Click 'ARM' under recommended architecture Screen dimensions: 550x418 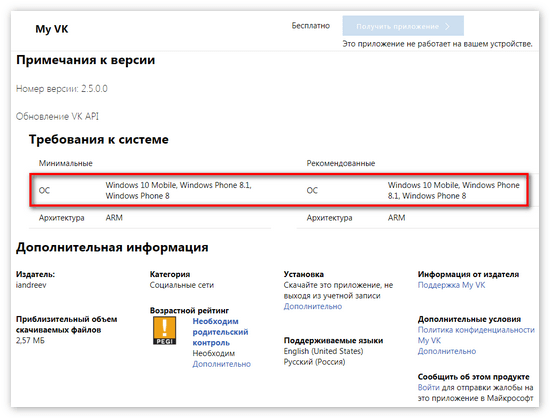click(396, 217)
